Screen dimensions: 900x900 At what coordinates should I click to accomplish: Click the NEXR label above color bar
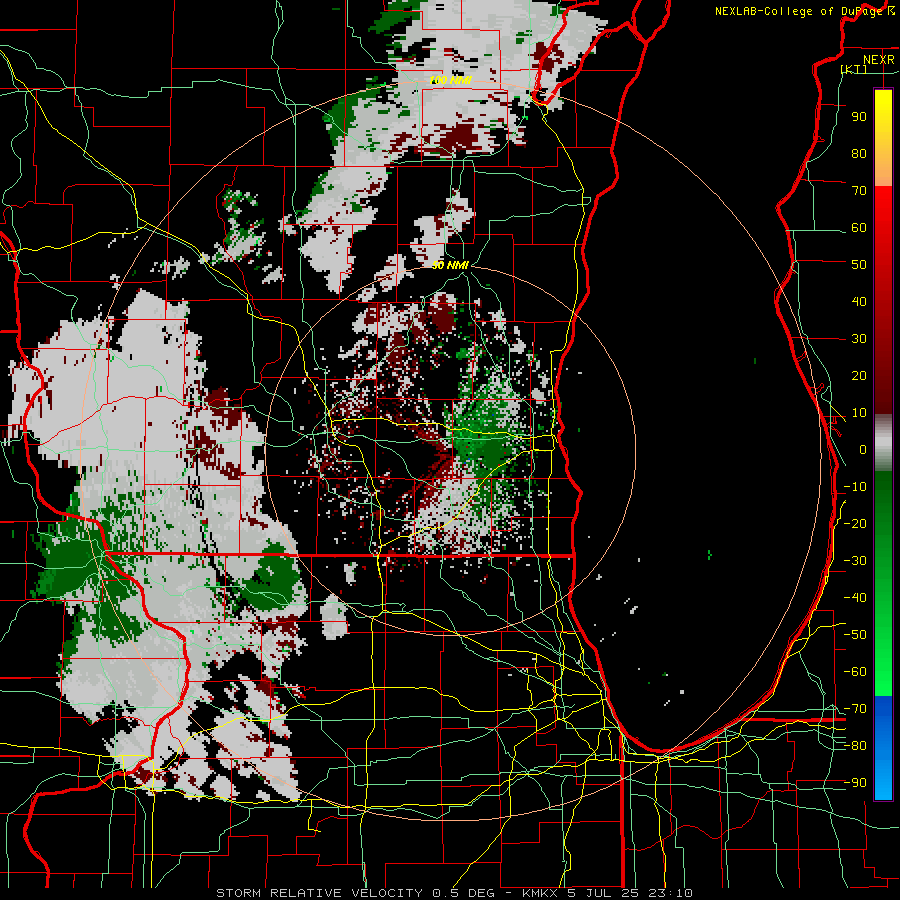(x=879, y=60)
